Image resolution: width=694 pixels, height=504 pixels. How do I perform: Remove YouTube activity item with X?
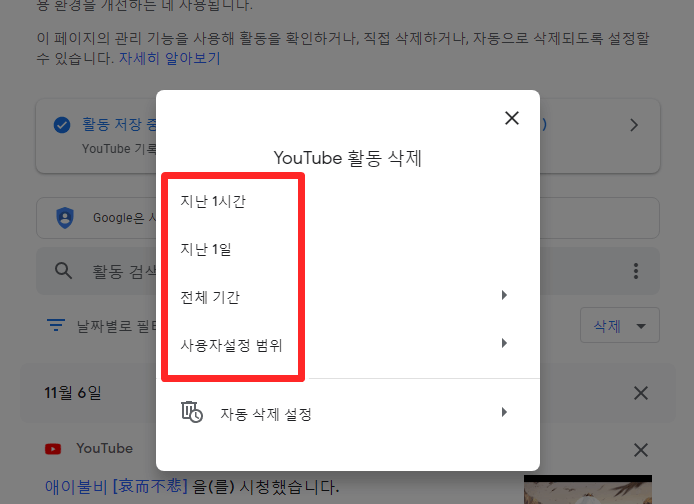pyautogui.click(x=641, y=450)
